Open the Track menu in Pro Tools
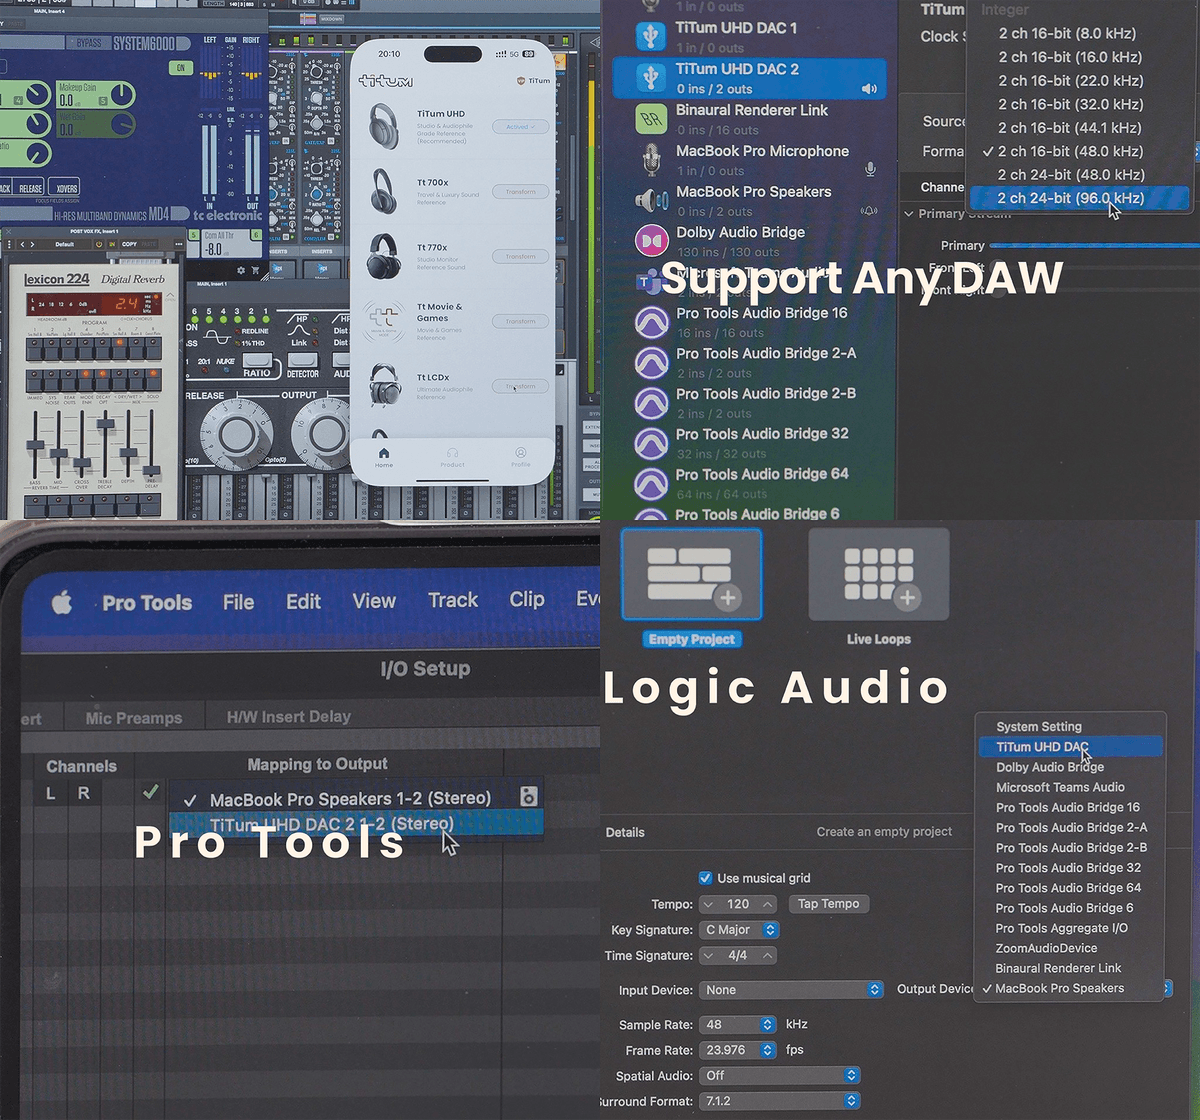Screen dimensions: 1200x1120 coord(453,600)
